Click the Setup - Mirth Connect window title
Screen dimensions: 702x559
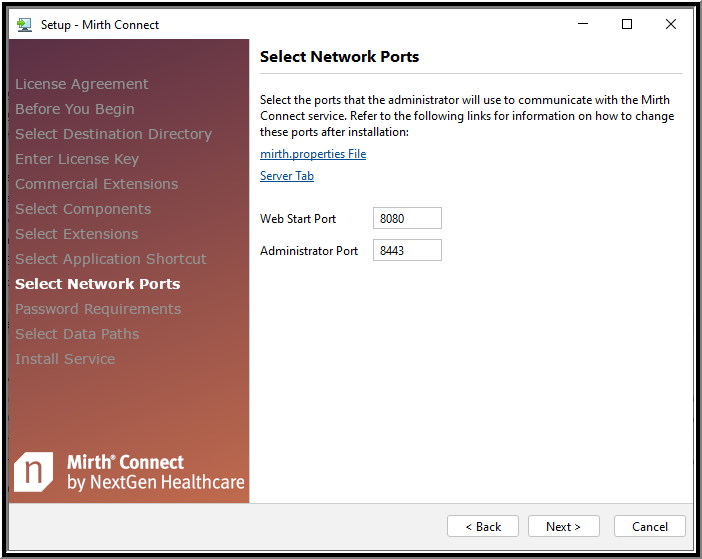click(x=100, y=25)
